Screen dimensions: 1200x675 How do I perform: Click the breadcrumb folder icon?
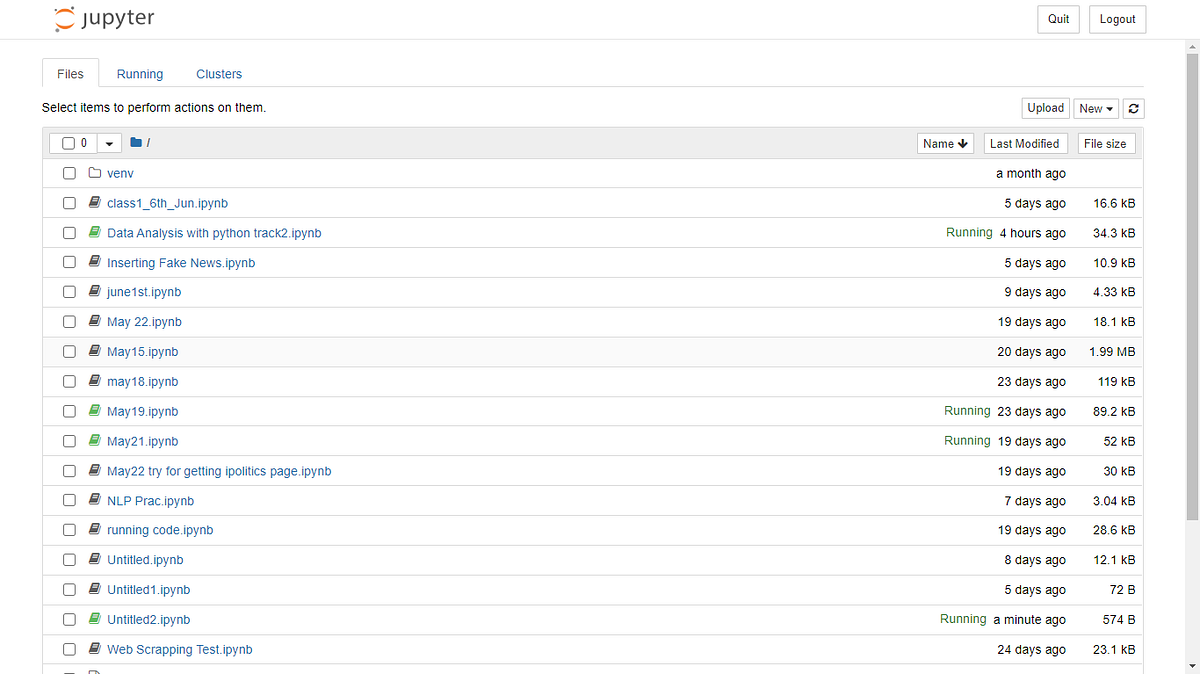pyautogui.click(x=136, y=142)
